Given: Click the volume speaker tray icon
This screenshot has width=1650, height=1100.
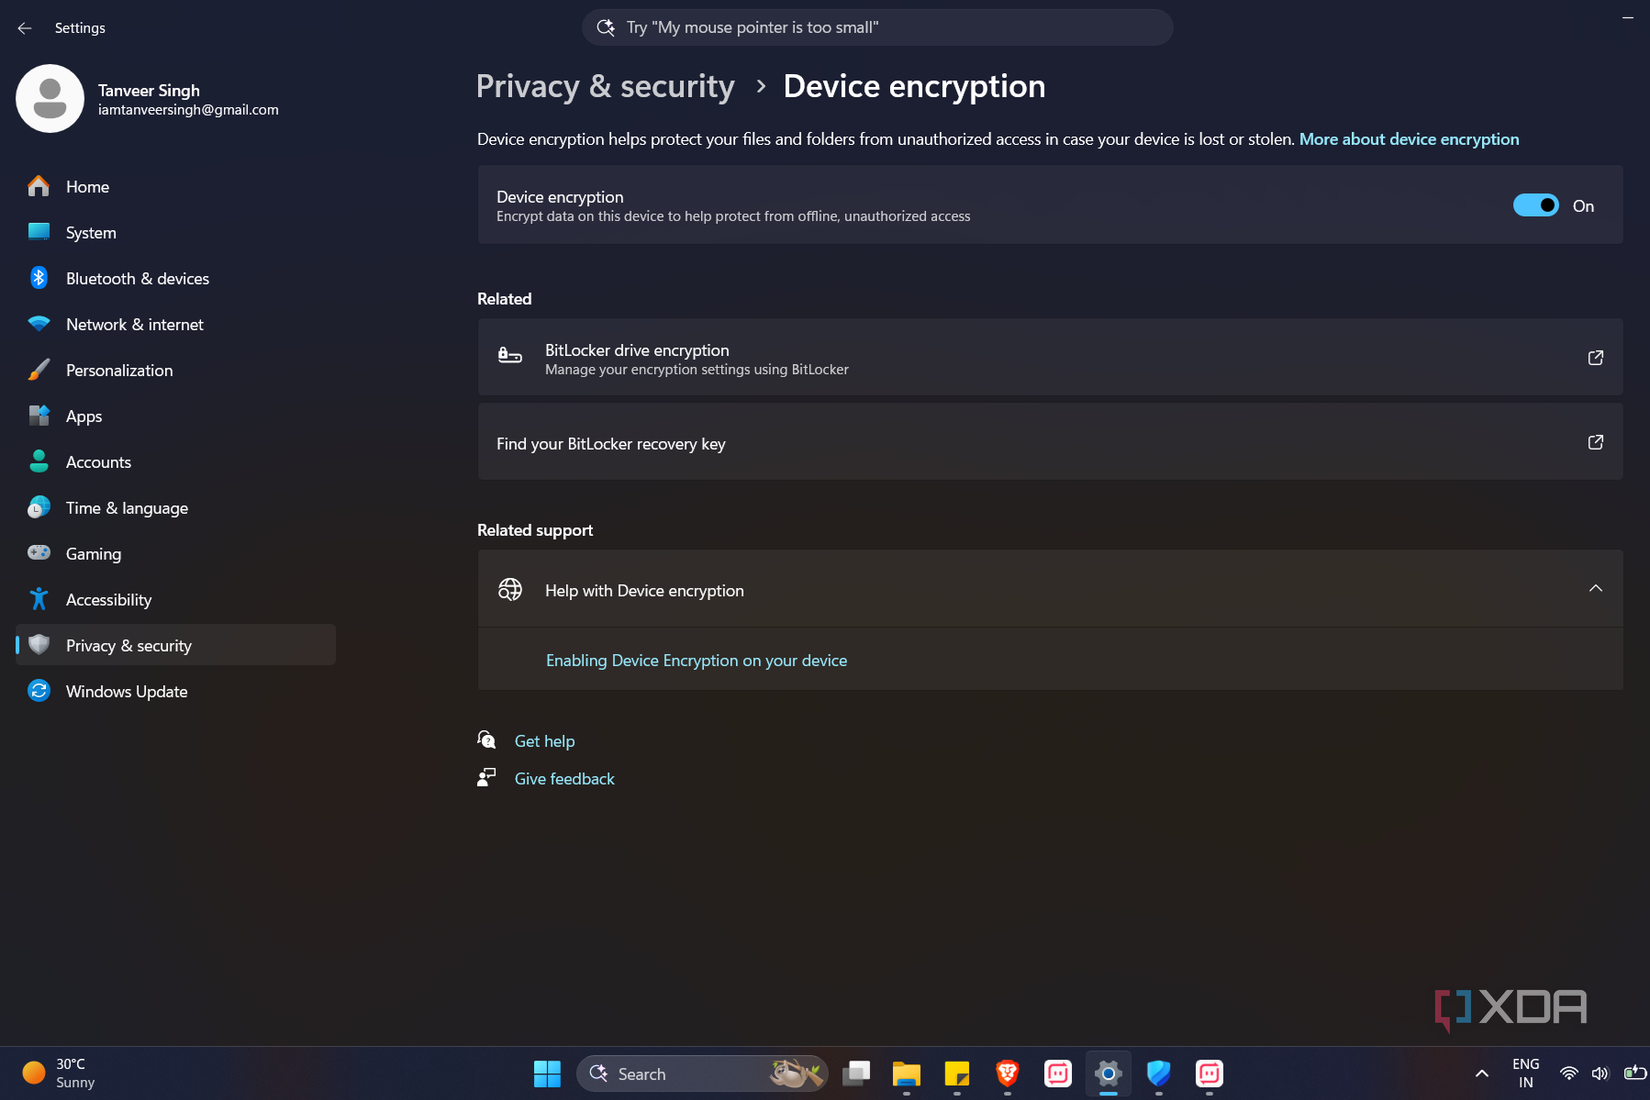Looking at the screenshot, I should (x=1600, y=1074).
